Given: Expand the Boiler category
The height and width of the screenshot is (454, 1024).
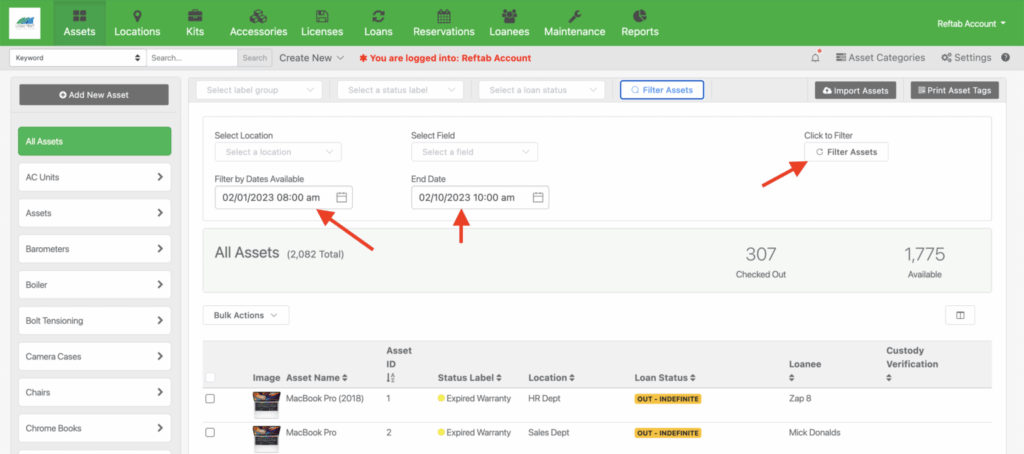Looking at the screenshot, I should [x=95, y=285].
